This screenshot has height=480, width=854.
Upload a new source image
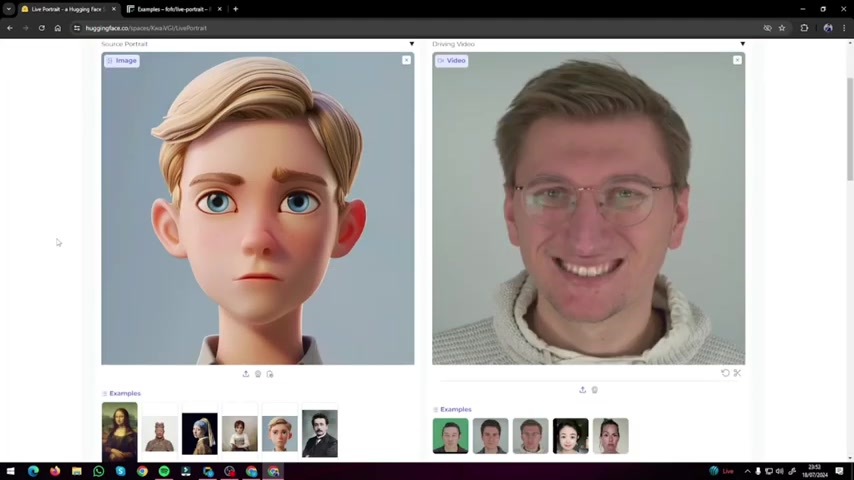click(x=246, y=374)
